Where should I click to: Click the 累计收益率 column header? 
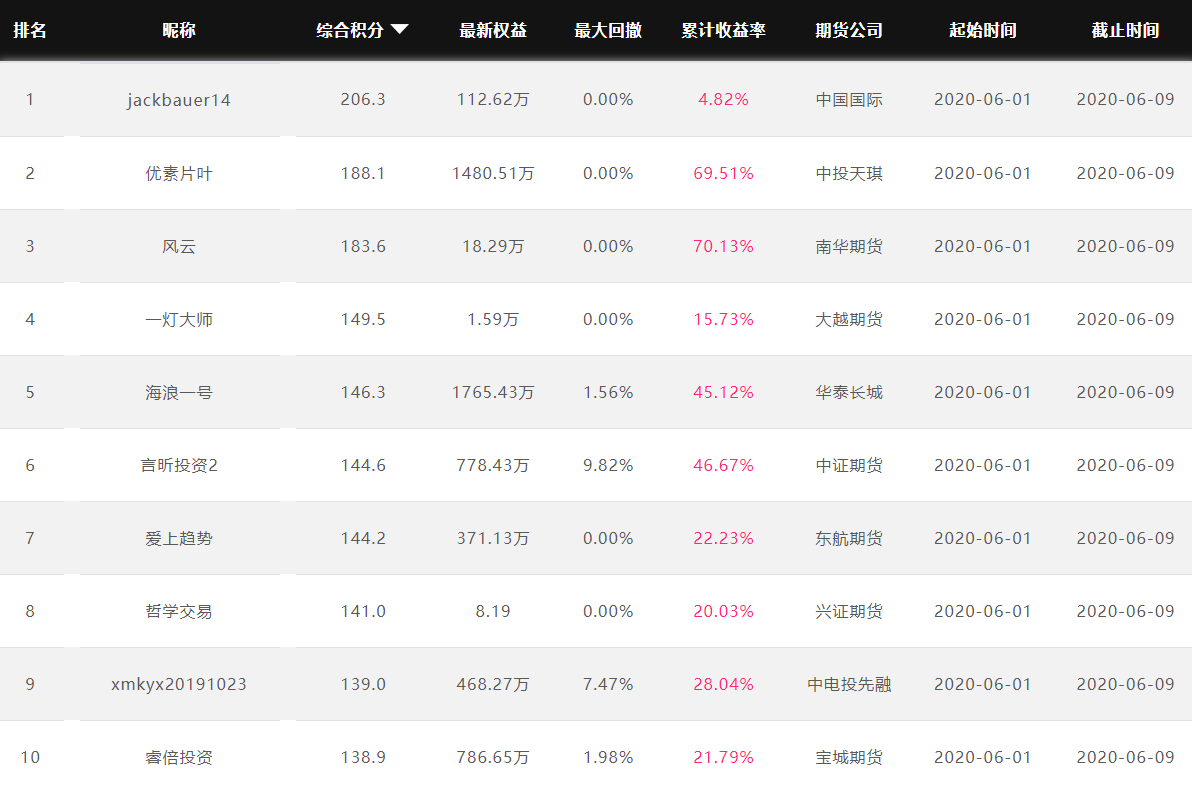coord(723,30)
